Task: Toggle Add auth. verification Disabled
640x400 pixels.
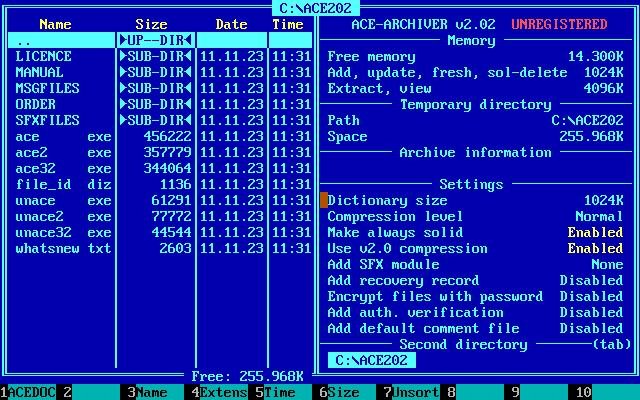Action: 476,312
